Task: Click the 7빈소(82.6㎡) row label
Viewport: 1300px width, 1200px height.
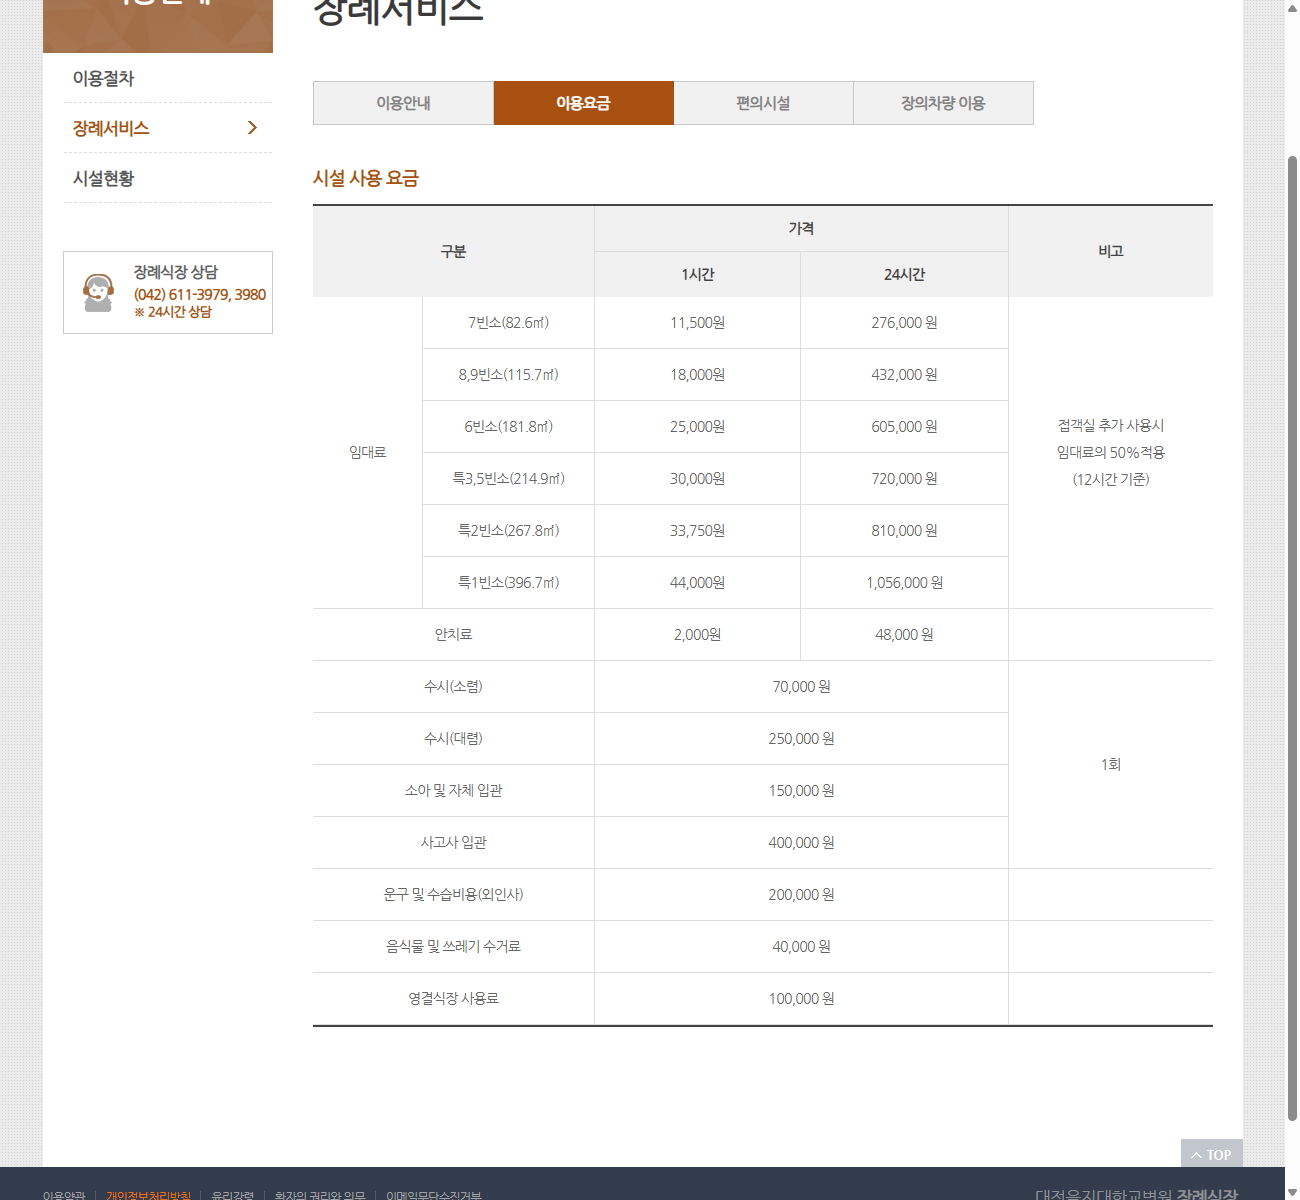Action: [508, 322]
